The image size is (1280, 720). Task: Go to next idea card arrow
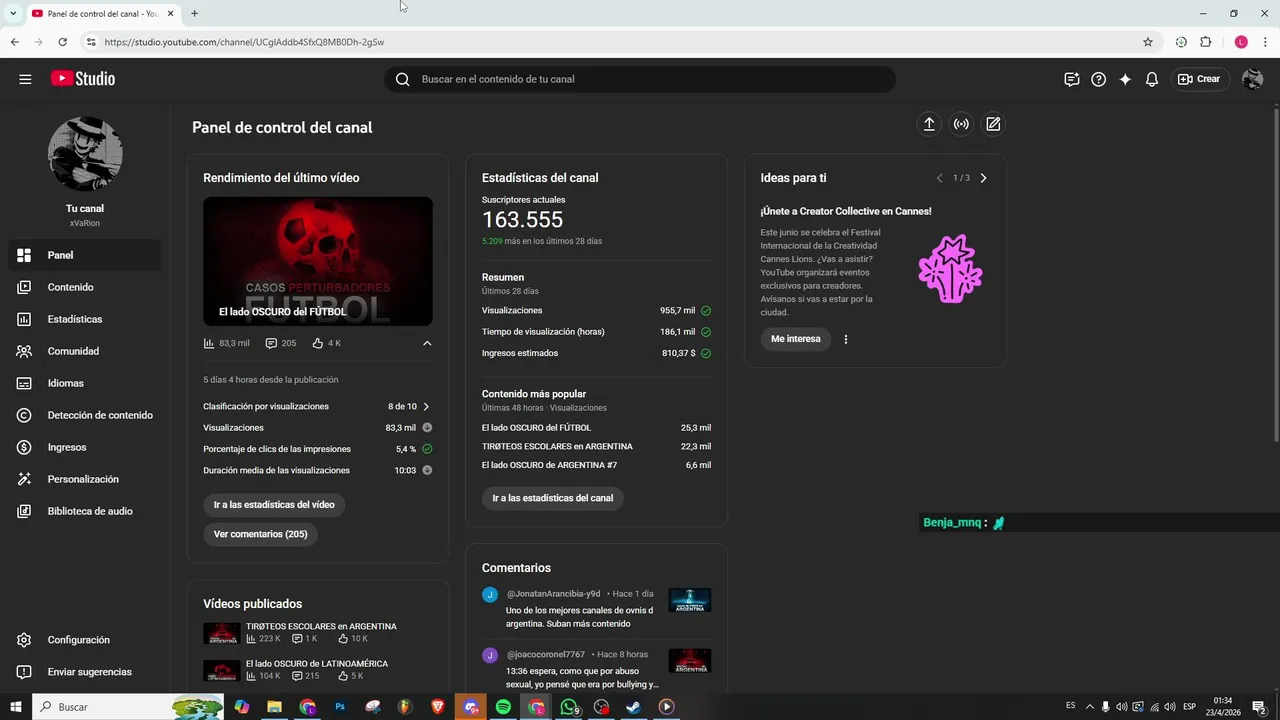coord(983,178)
